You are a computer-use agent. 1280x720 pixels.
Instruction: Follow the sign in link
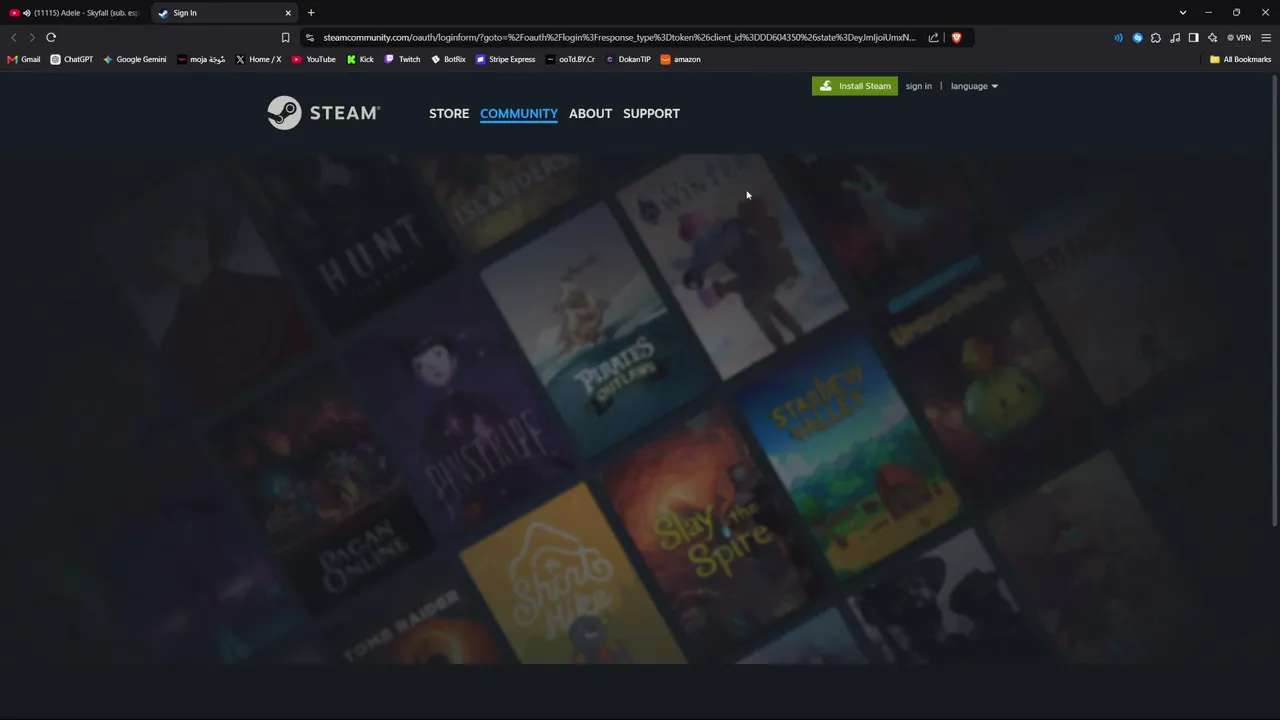click(918, 86)
